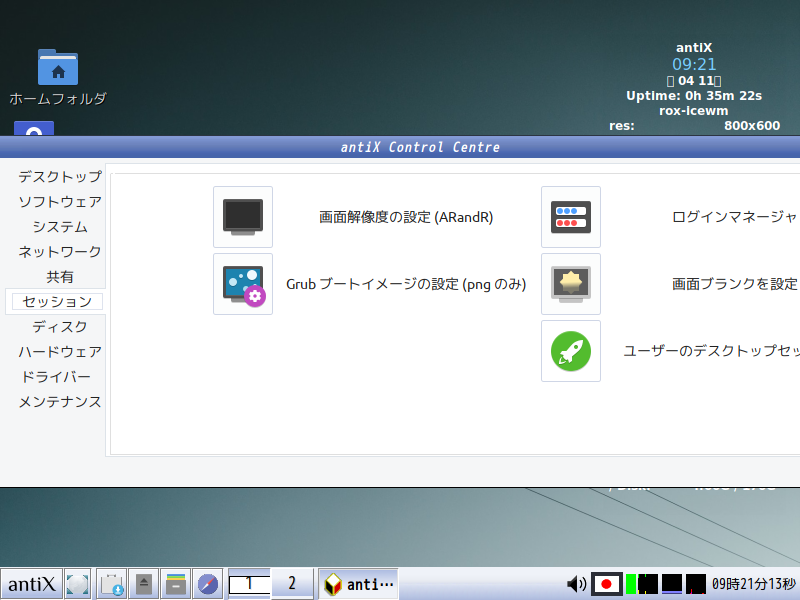Screen dimensions: 800x600
Task: Click 画面解像度の設定 (ARandR) label
Action: point(406,217)
